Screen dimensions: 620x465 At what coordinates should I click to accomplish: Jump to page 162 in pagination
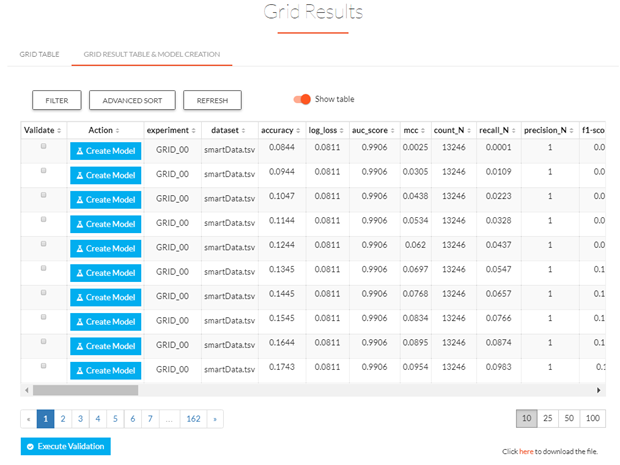pyautogui.click(x=192, y=418)
